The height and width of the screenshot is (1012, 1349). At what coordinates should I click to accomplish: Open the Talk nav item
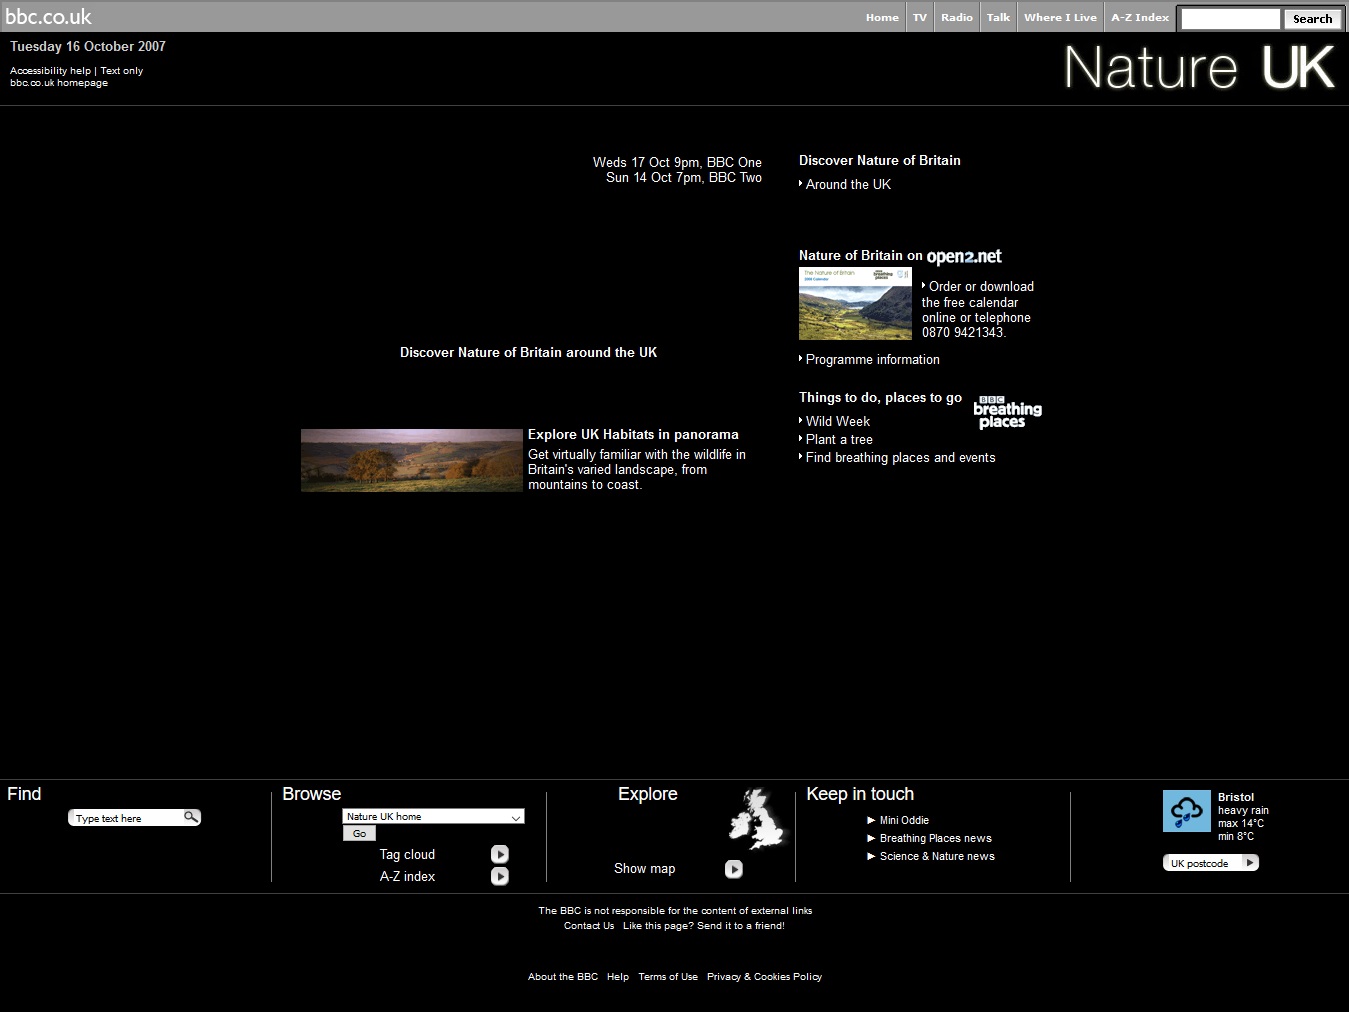998,17
